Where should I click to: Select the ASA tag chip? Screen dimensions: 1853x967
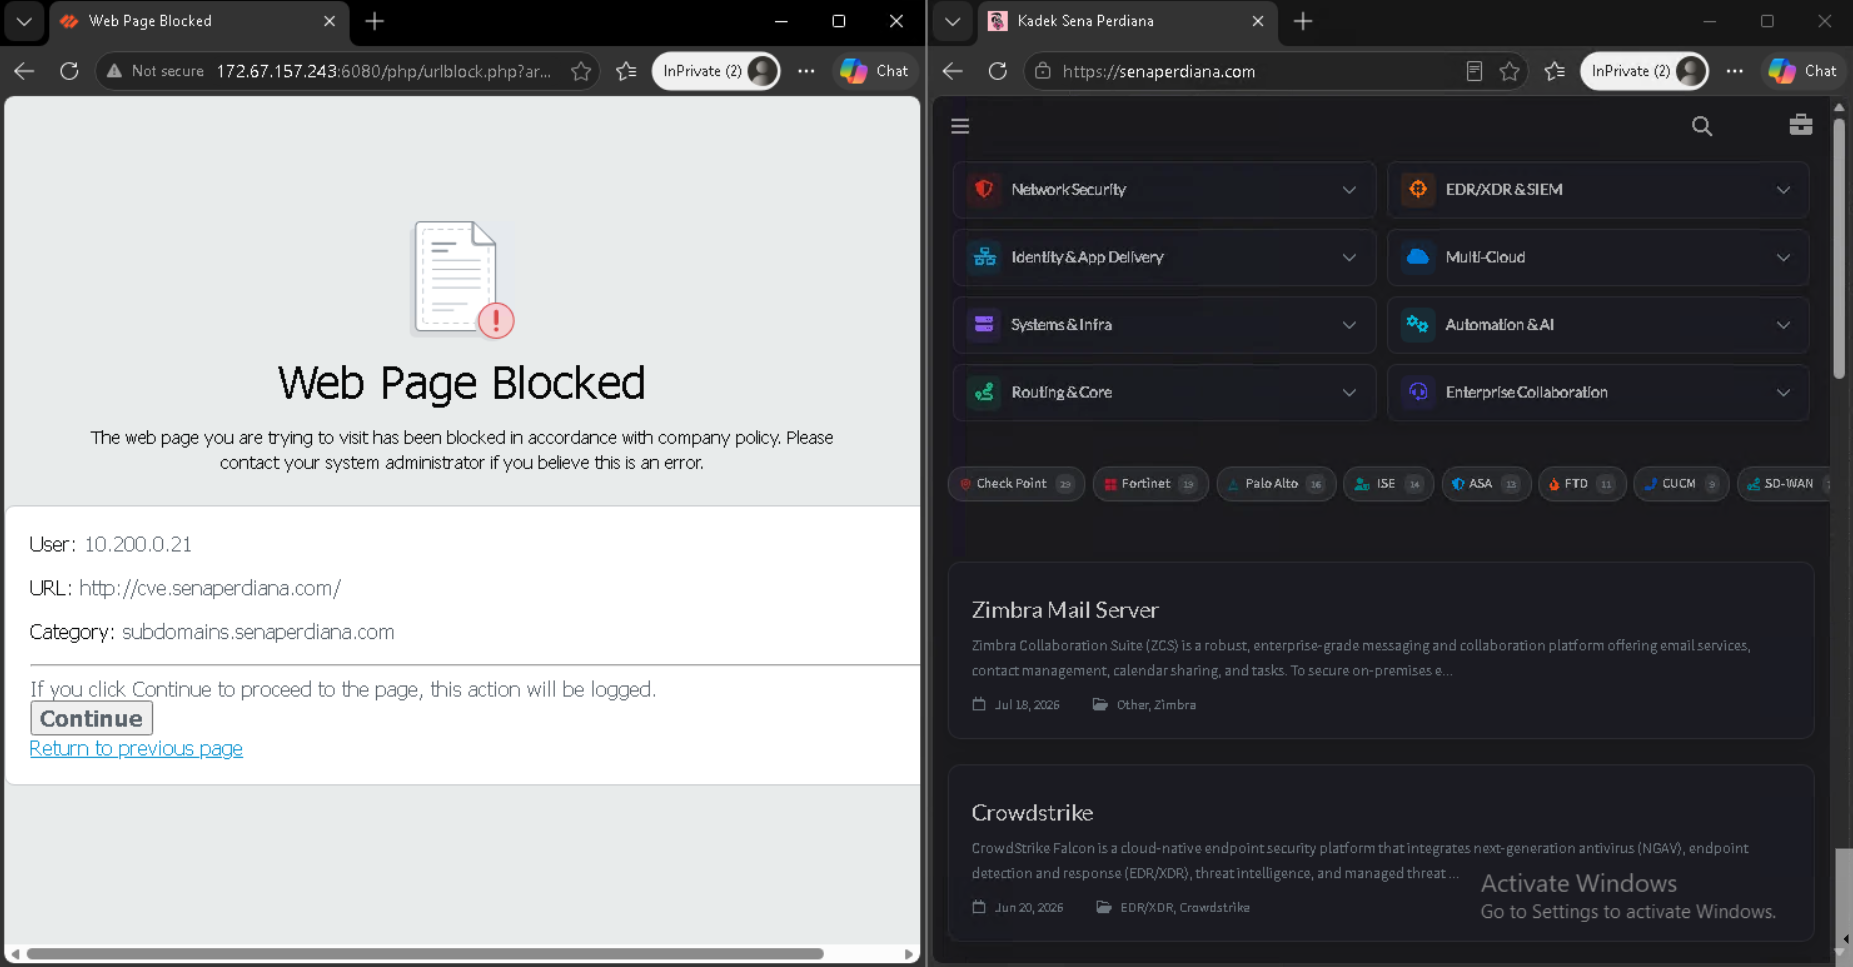click(x=1486, y=484)
